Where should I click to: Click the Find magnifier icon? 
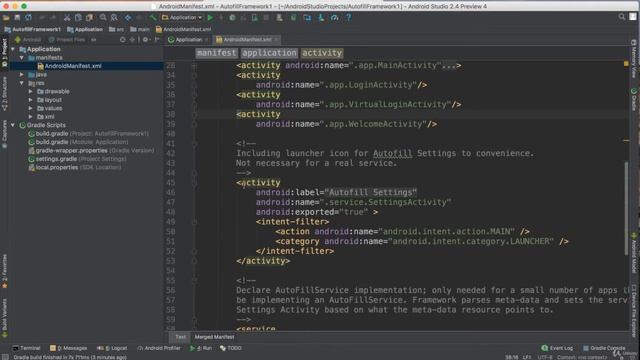[x=103, y=18]
